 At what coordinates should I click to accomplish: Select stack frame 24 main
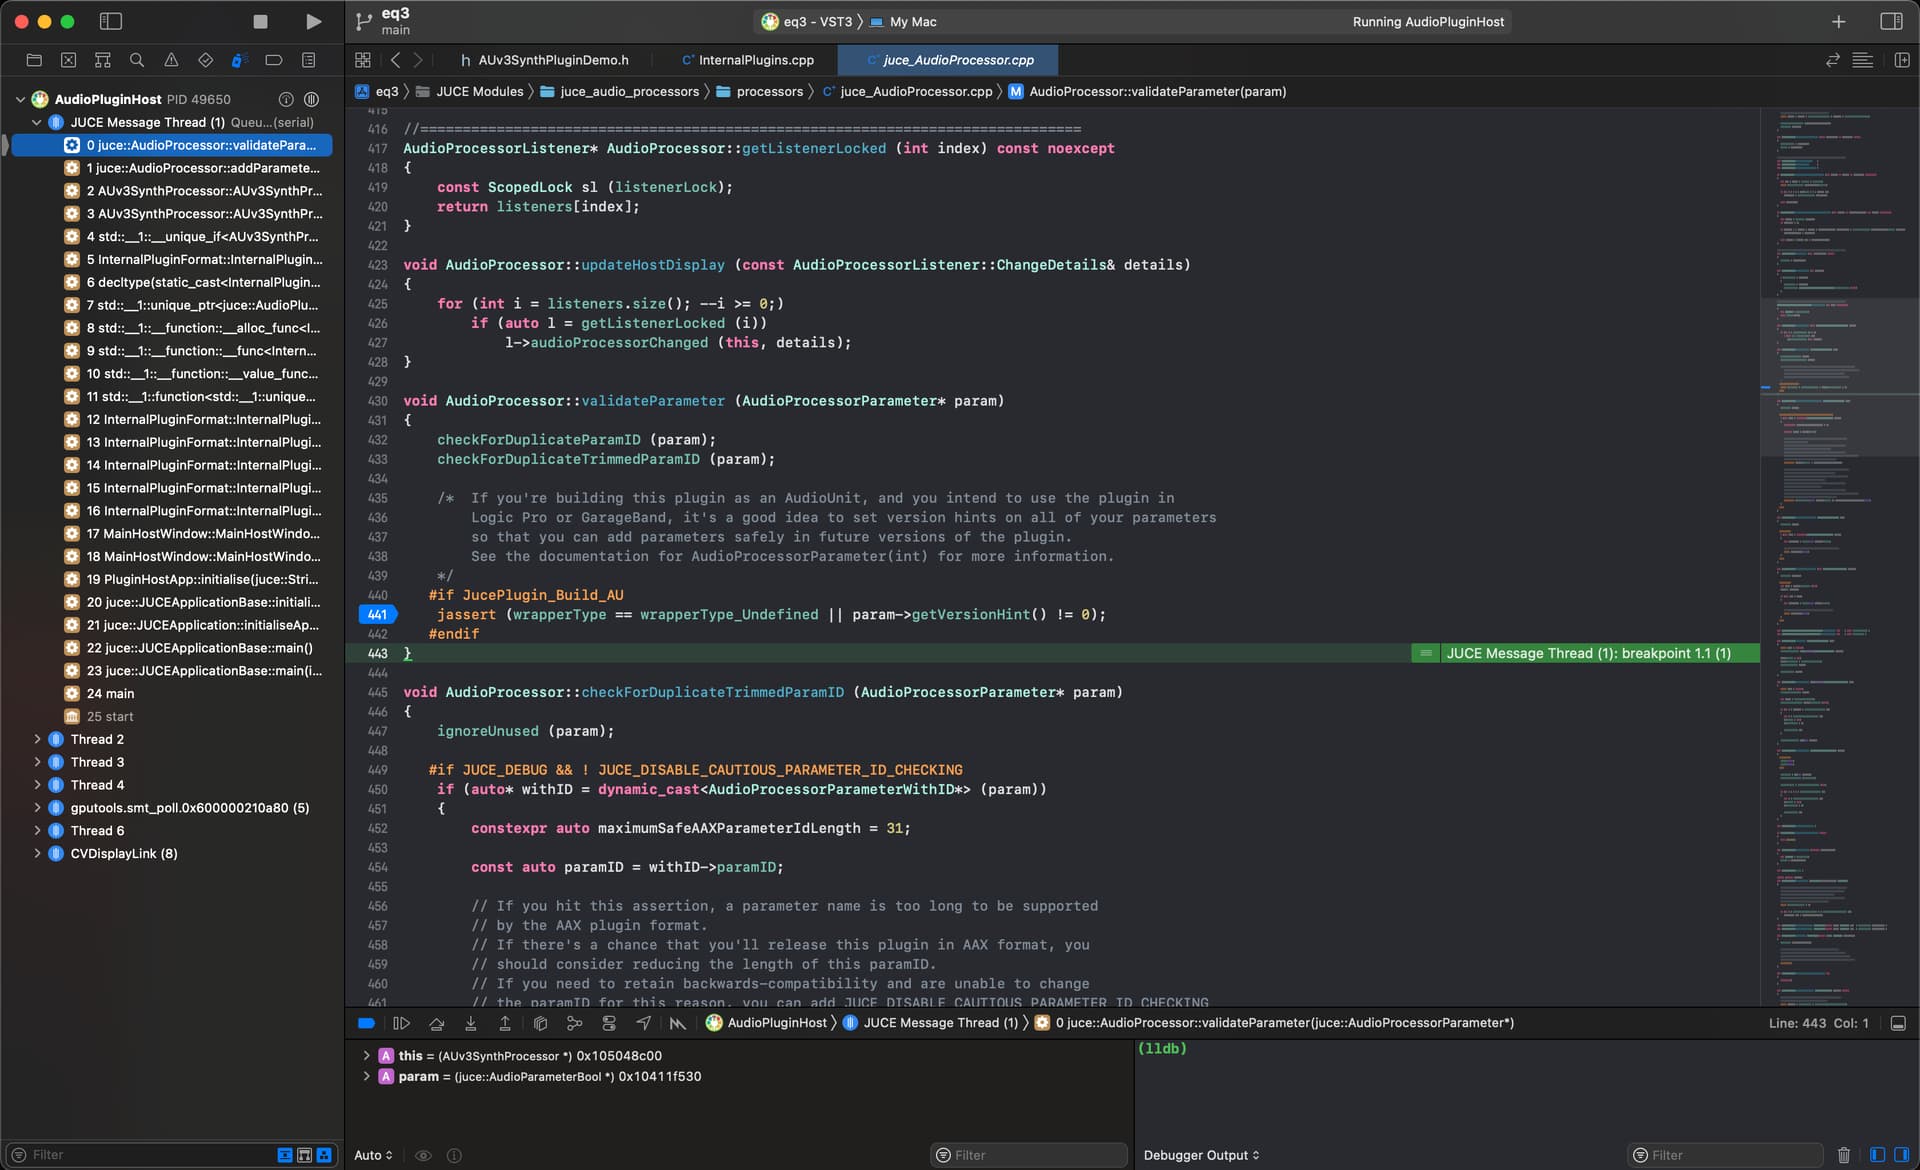tap(110, 693)
